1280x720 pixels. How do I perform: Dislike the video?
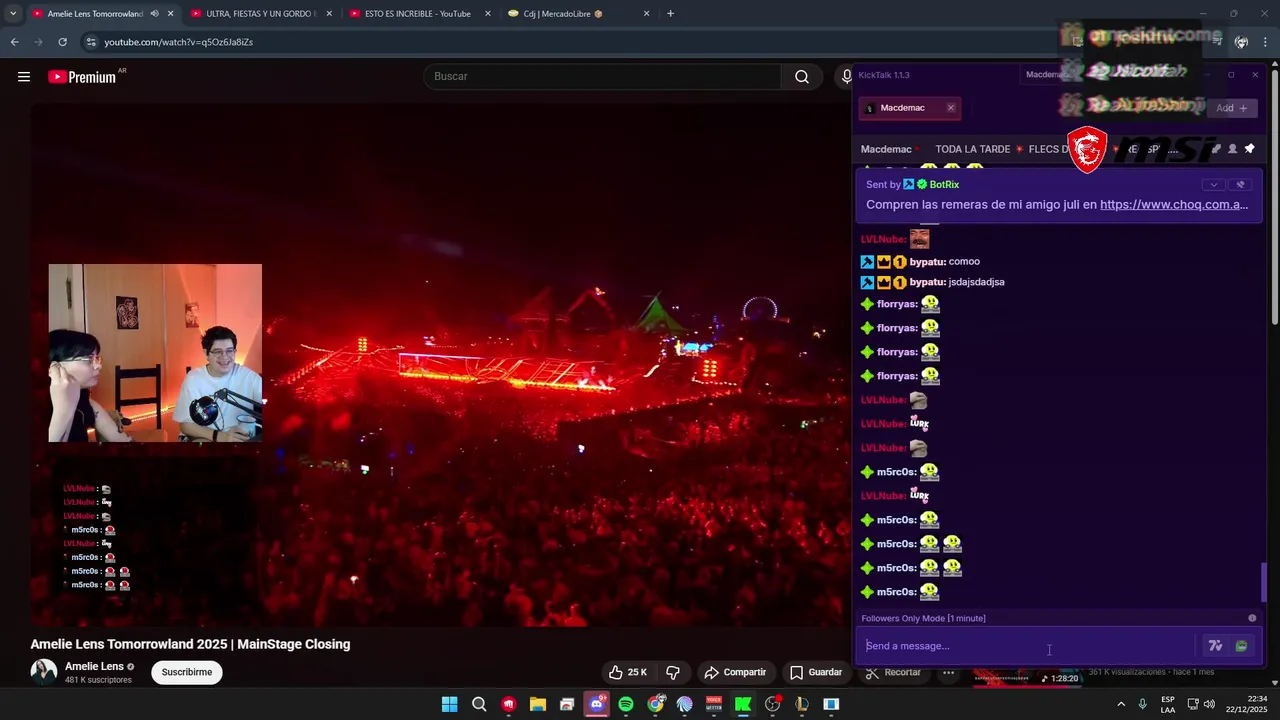pyautogui.click(x=673, y=672)
